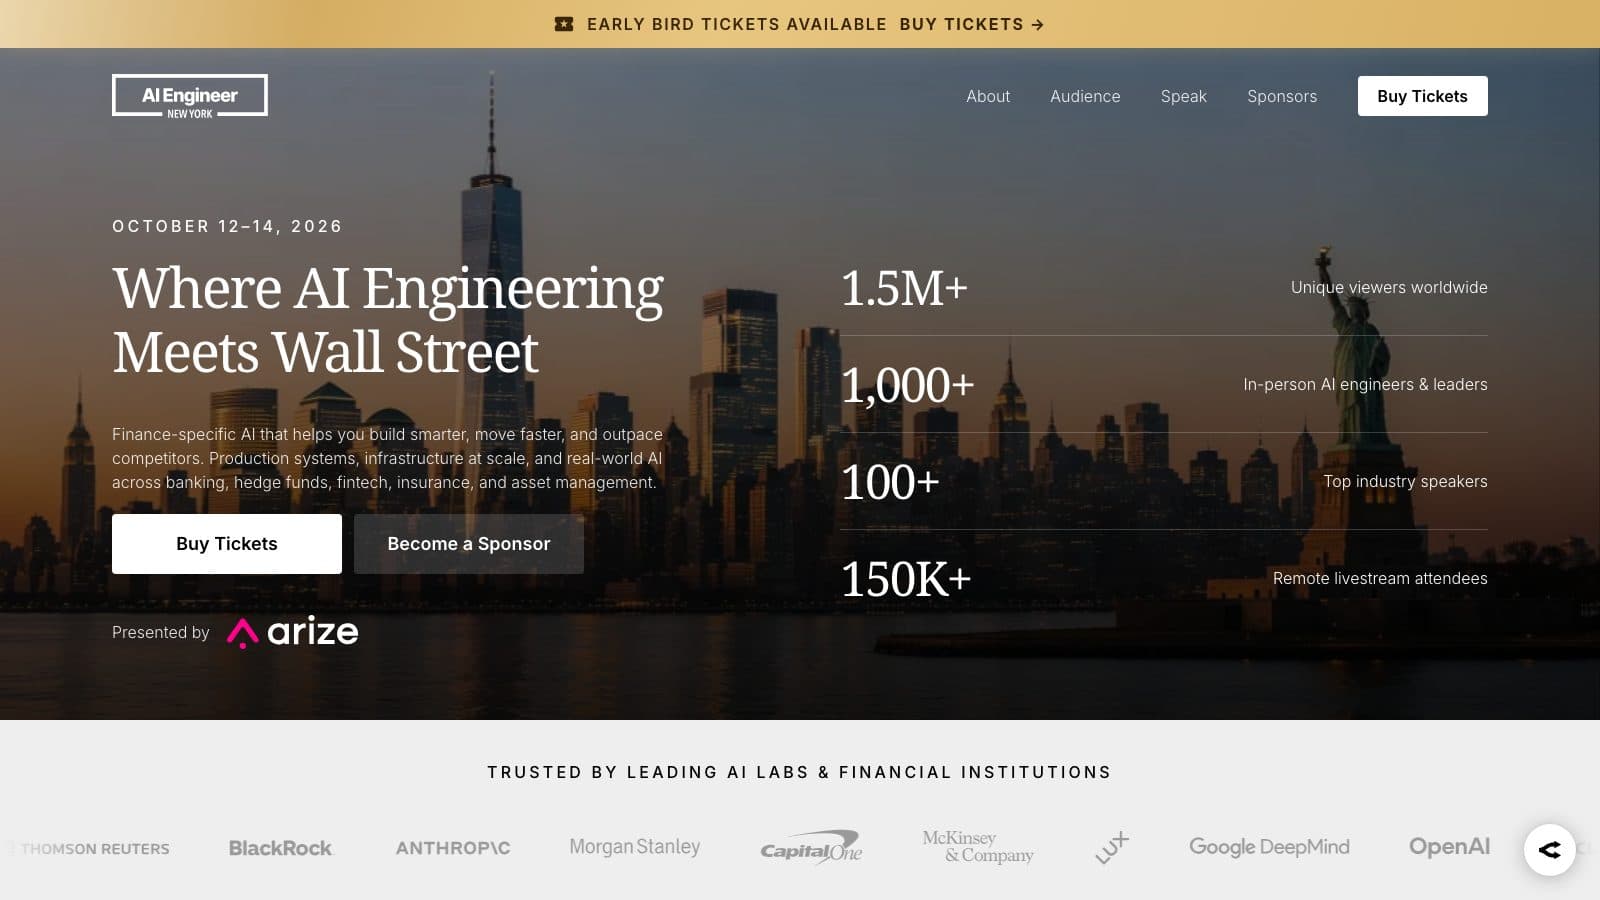Open the Speak menu item
The image size is (1600, 900).
[x=1184, y=96]
